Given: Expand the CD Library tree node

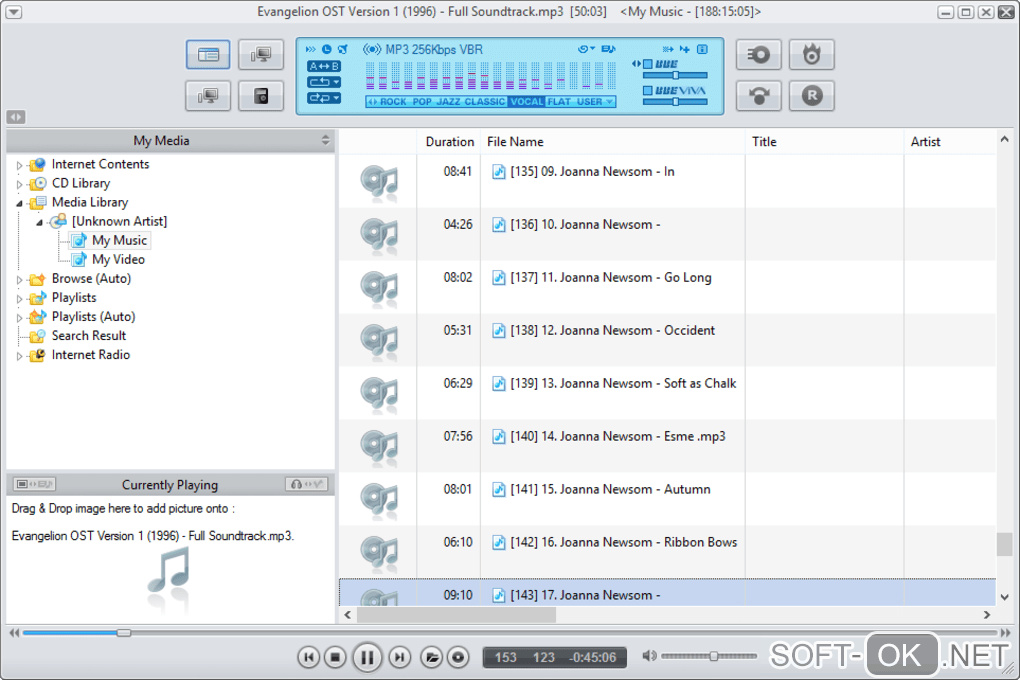Looking at the screenshot, I should [x=19, y=184].
